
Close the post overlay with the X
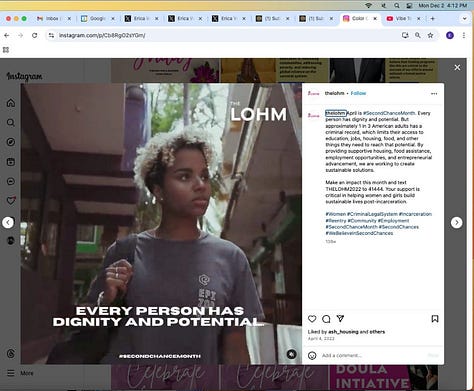click(457, 68)
